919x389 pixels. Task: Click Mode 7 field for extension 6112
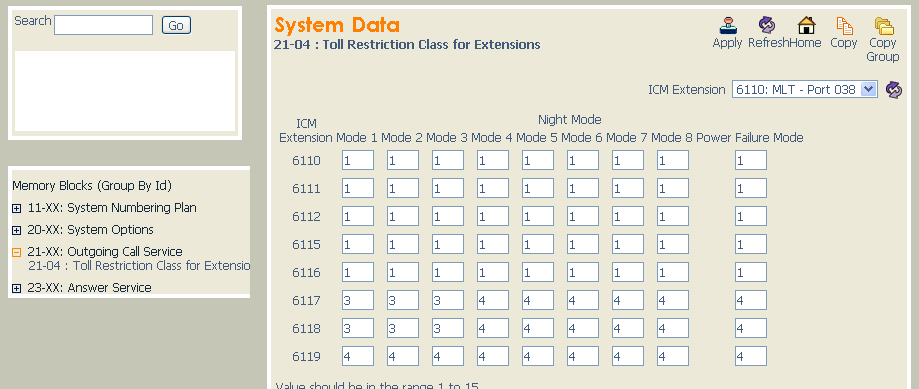point(628,217)
